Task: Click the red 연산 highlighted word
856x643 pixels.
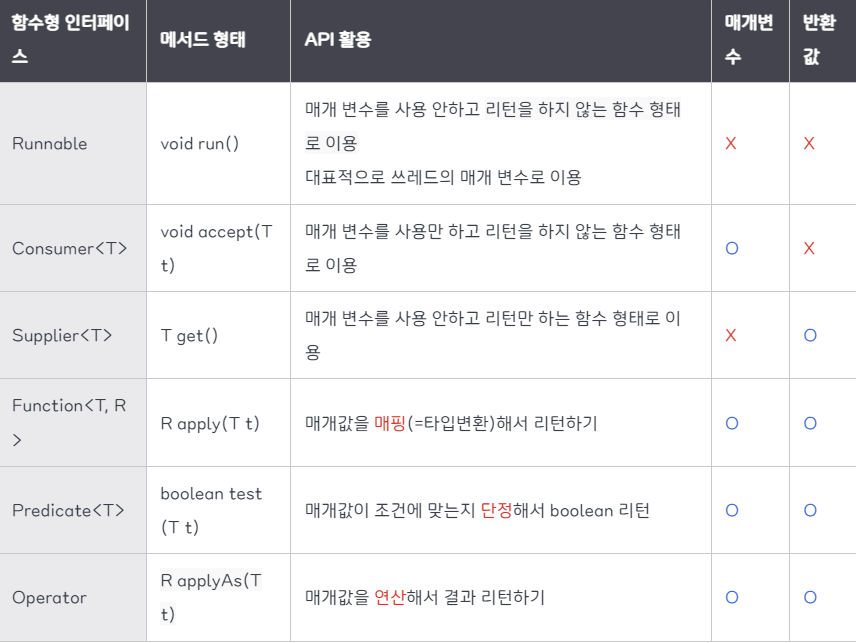Action: pos(388,597)
